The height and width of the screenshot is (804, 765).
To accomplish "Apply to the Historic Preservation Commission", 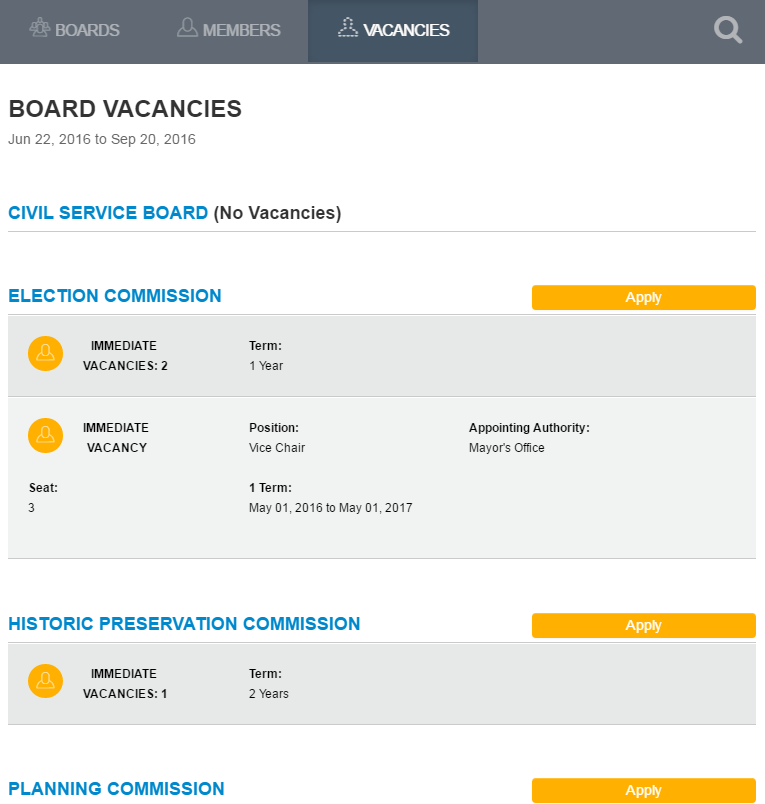I will 643,625.
